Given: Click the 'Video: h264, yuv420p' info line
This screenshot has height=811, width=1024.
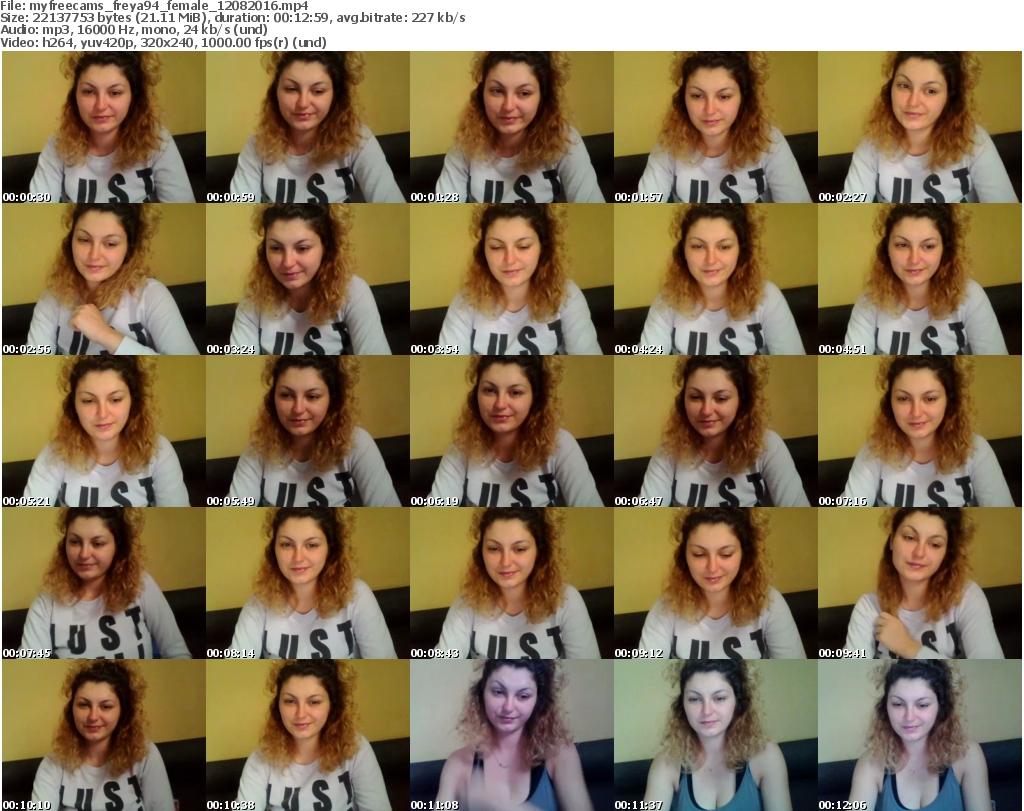Looking at the screenshot, I should coord(163,42).
